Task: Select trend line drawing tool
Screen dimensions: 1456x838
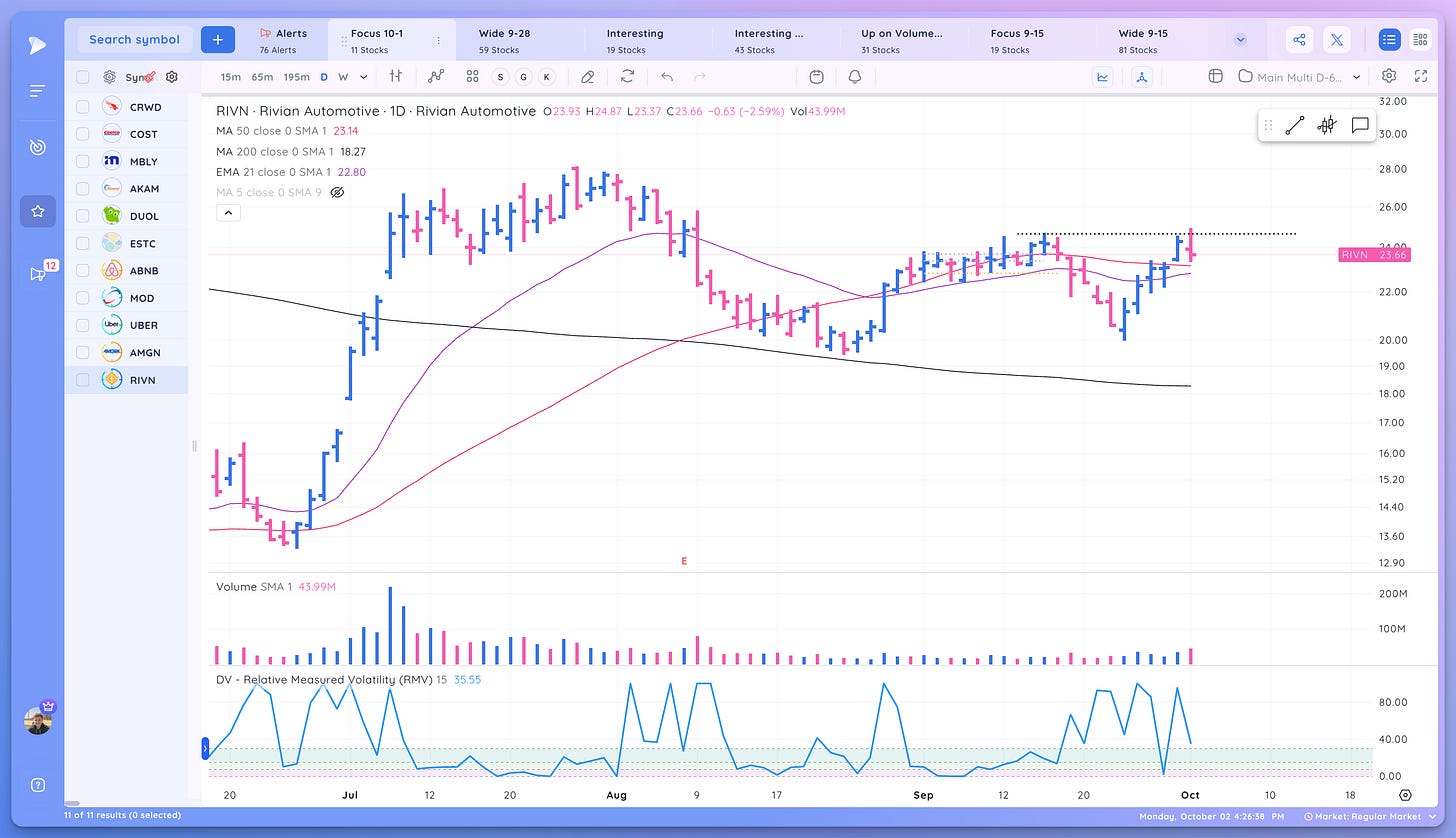Action: click(x=1294, y=125)
